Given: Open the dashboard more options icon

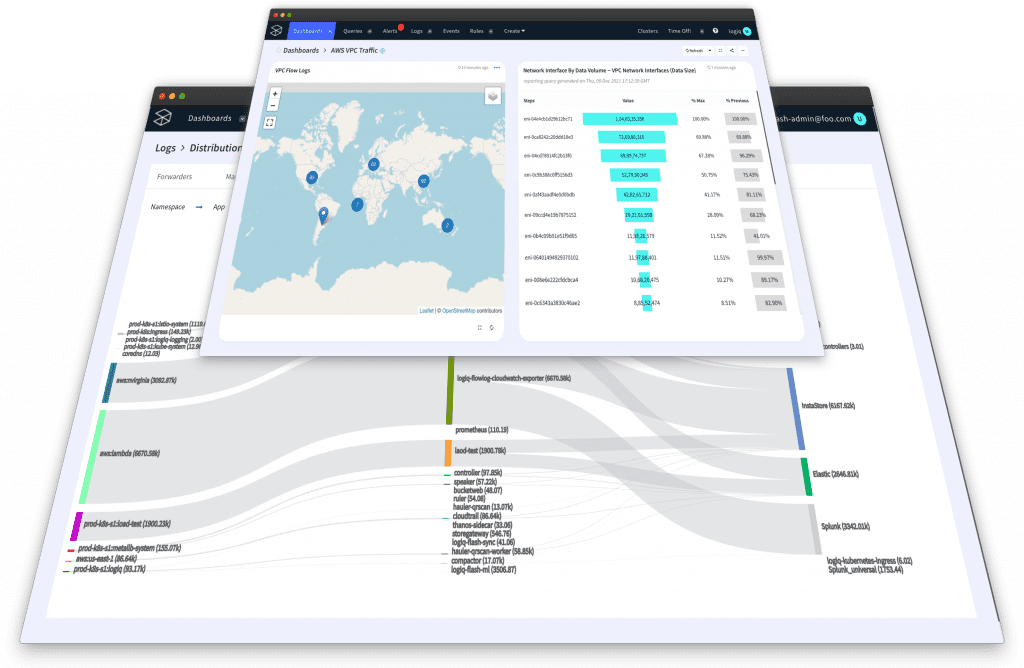Looking at the screenshot, I should pos(743,50).
